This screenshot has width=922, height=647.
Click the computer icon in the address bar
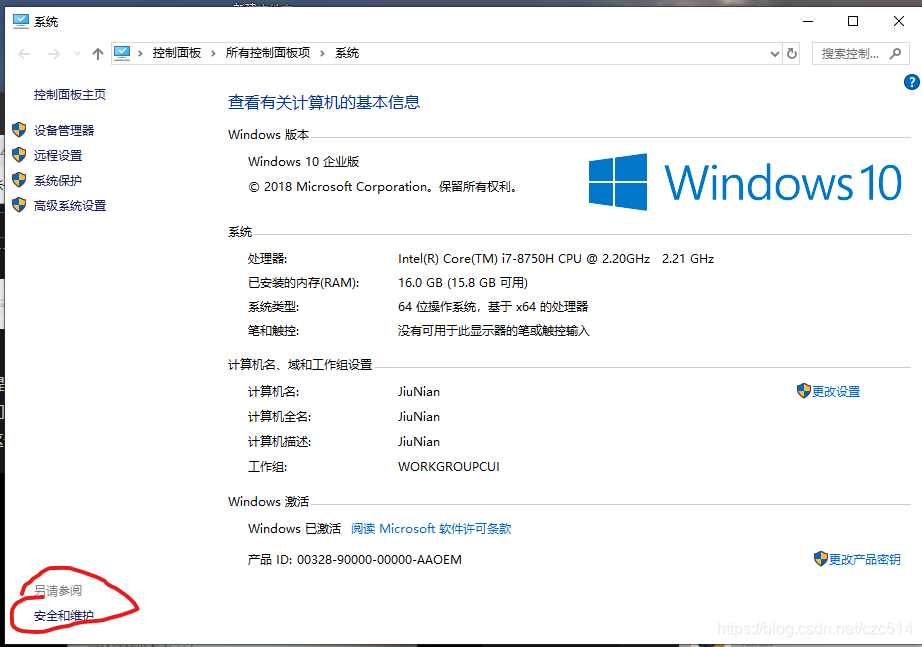[x=122, y=54]
